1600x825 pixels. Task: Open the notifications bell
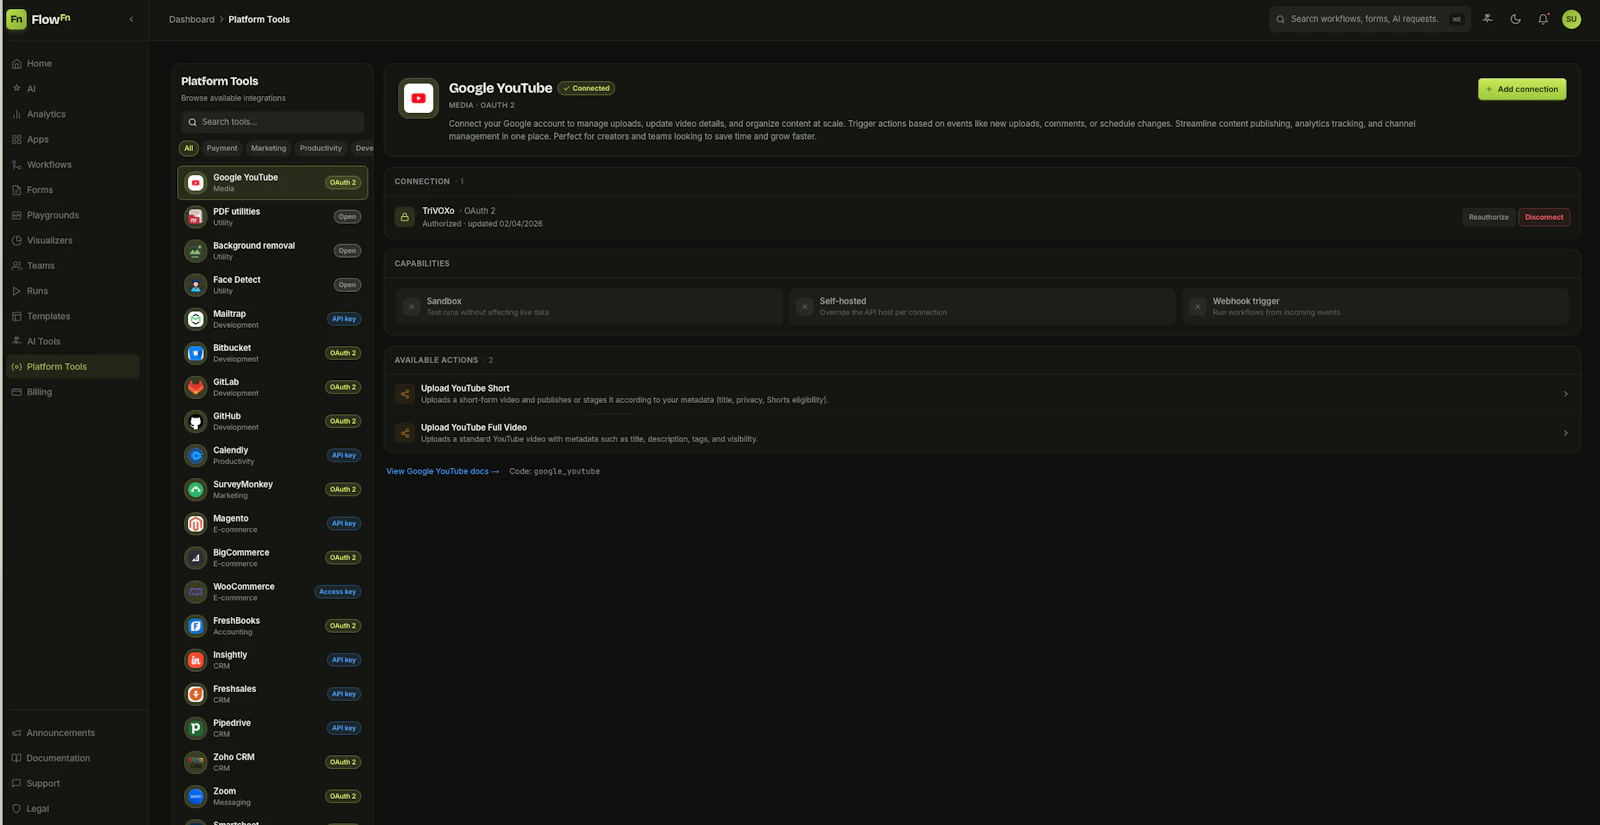pyautogui.click(x=1543, y=19)
